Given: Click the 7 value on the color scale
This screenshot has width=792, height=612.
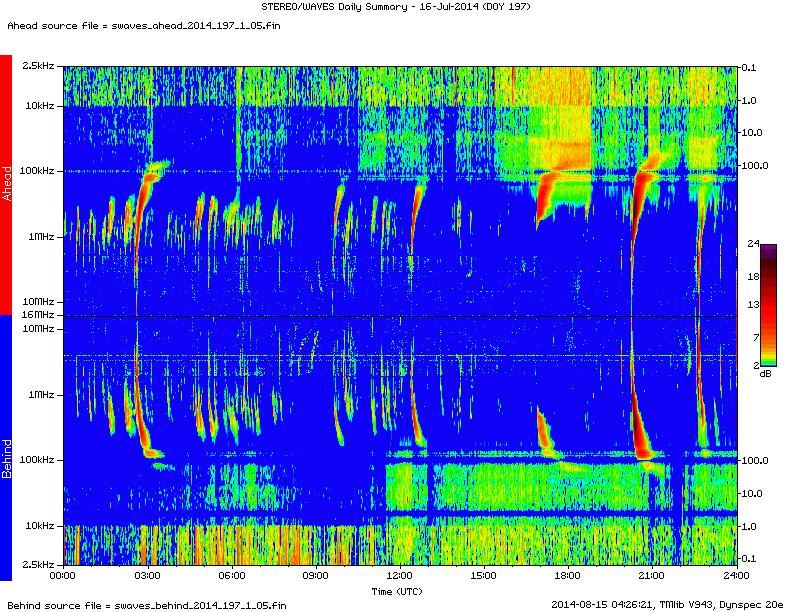Looking at the screenshot, I should click(x=756, y=337).
